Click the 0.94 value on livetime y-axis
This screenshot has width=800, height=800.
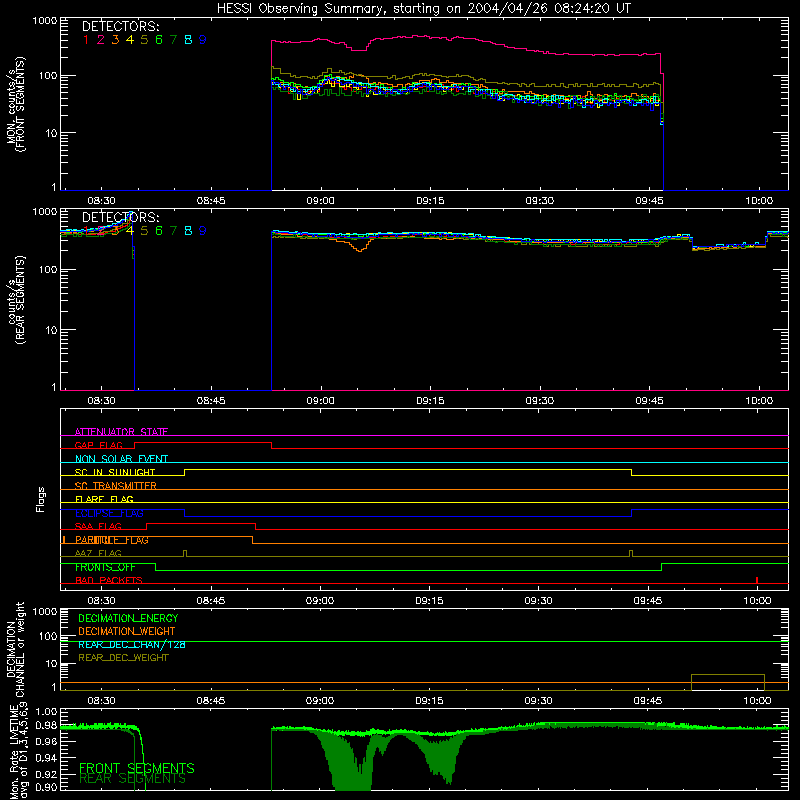46,758
